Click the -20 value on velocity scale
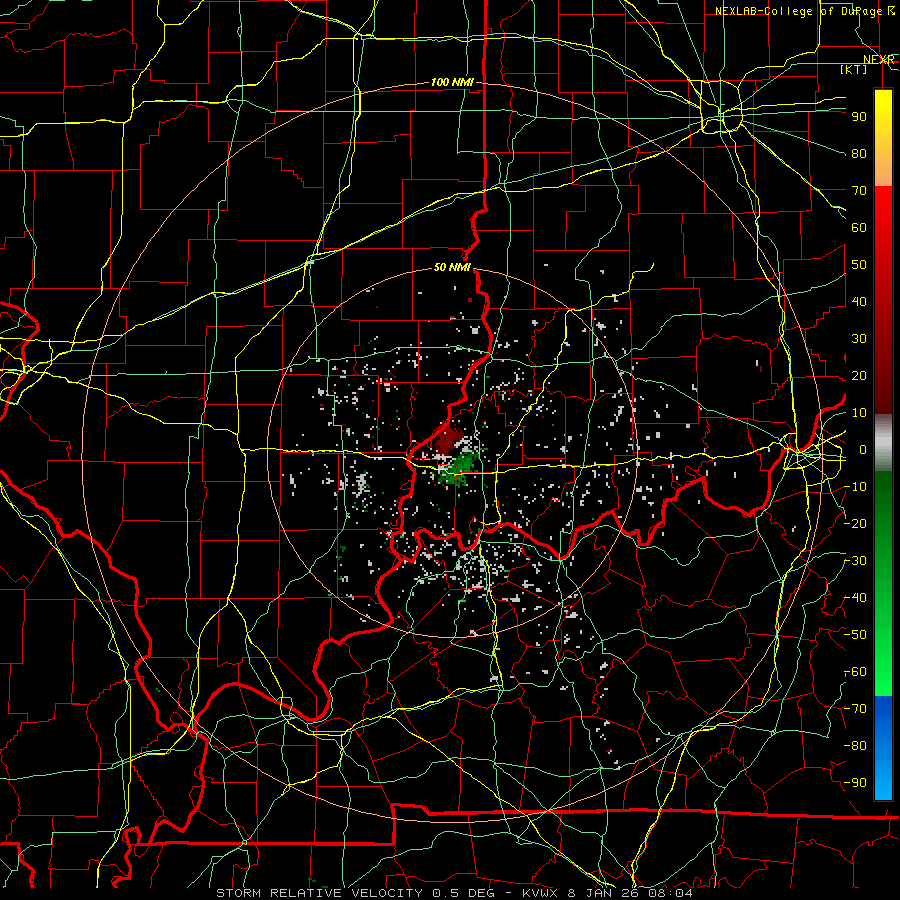Image resolution: width=900 pixels, height=900 pixels. (x=856, y=524)
